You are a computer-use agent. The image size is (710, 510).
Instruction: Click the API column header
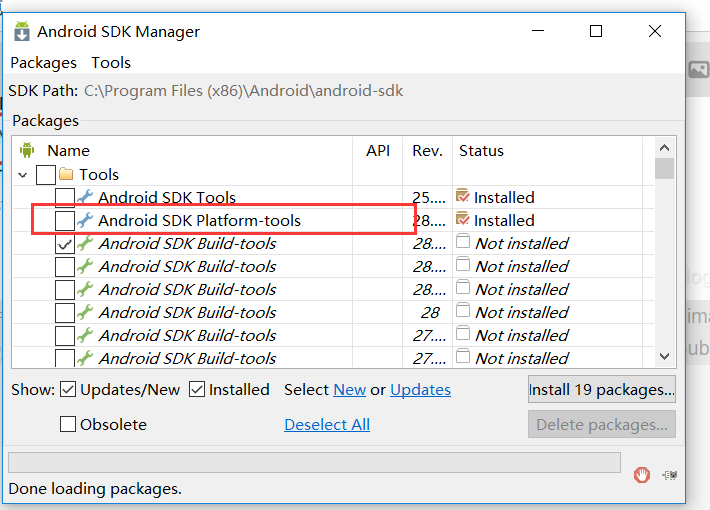pos(378,150)
